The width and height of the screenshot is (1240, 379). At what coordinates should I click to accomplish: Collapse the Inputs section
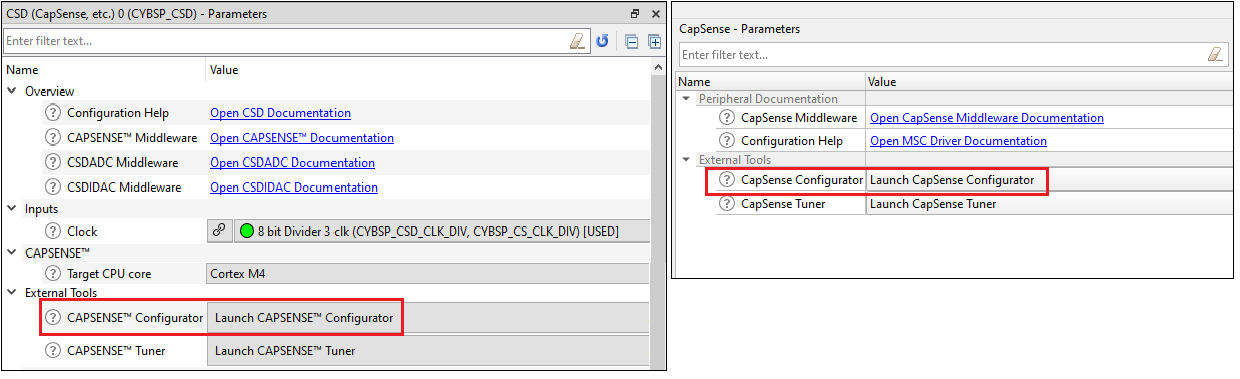[x=12, y=209]
